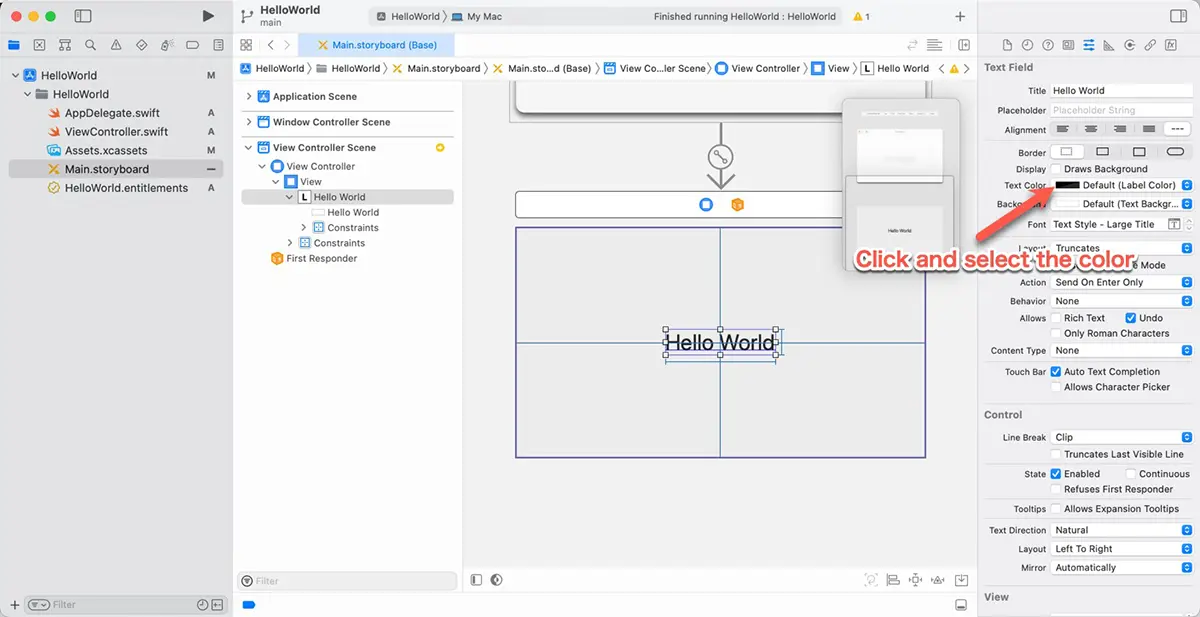The height and width of the screenshot is (617, 1200).
Task: Open the Line Break Clip dropdown
Action: pyautogui.click(x=1122, y=437)
